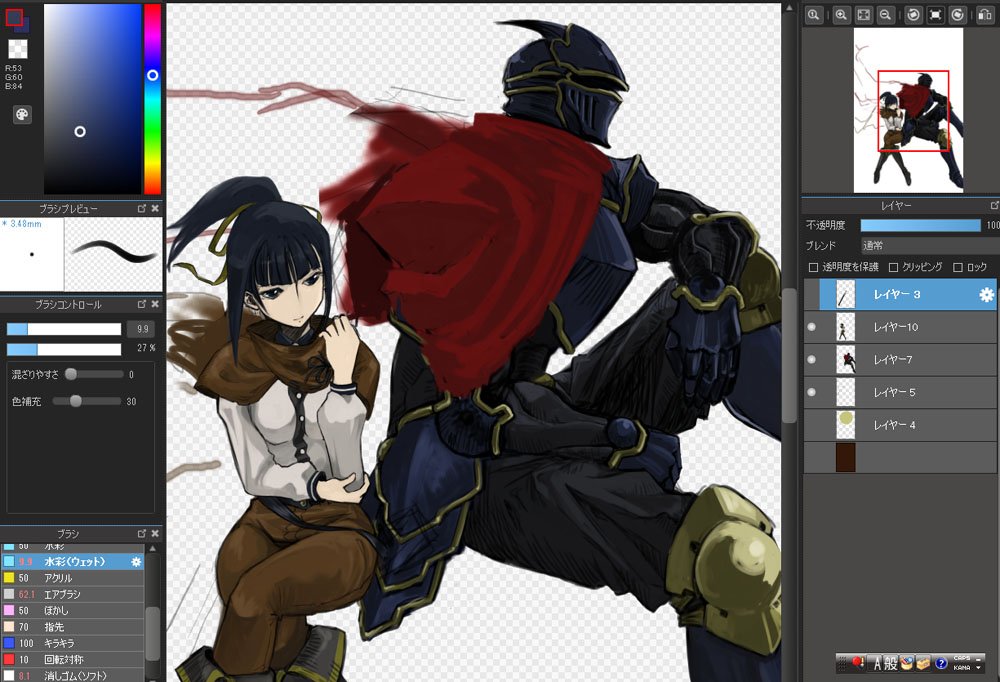Click the brush size slider bar
This screenshot has height=682, width=1000.
point(64,329)
